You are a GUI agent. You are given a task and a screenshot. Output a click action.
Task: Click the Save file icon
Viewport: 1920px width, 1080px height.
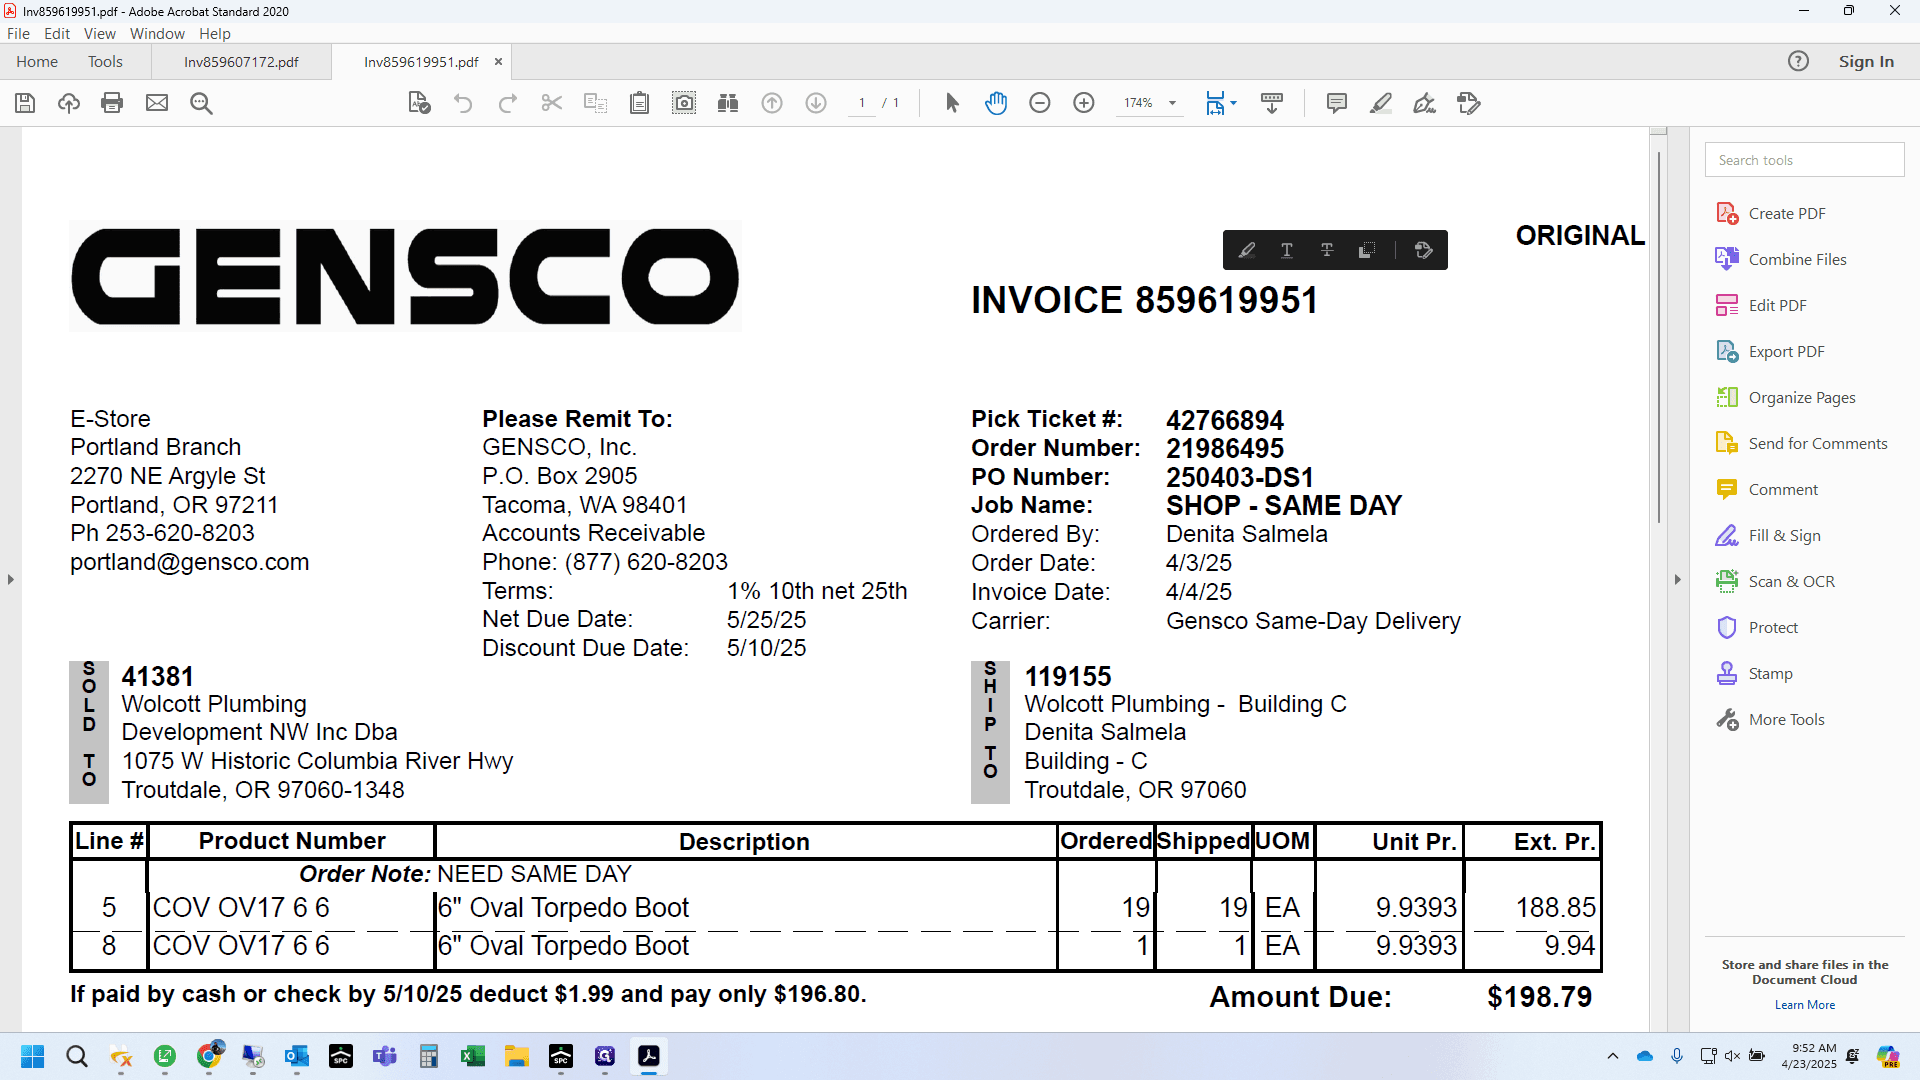click(x=25, y=103)
